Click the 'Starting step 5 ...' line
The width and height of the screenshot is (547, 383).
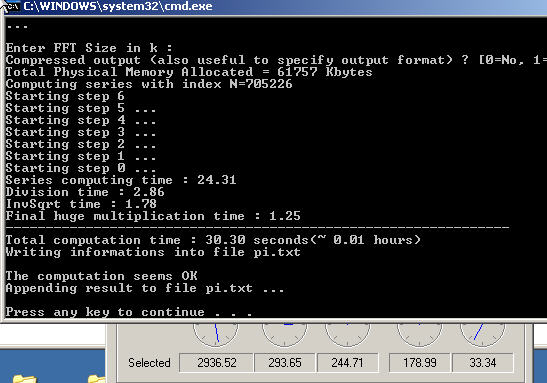click(81, 108)
